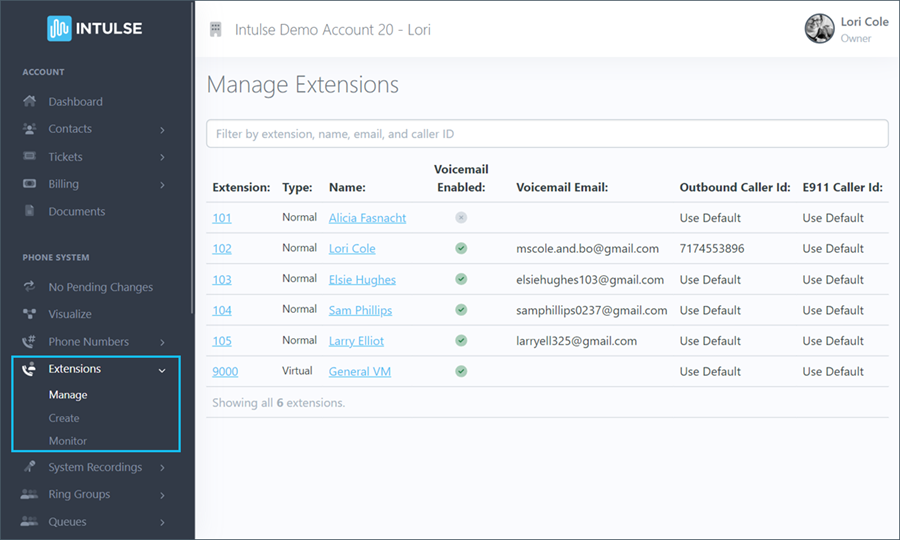Click the No Pending Changes sync icon
This screenshot has height=540, width=900.
pyautogui.click(x=29, y=286)
